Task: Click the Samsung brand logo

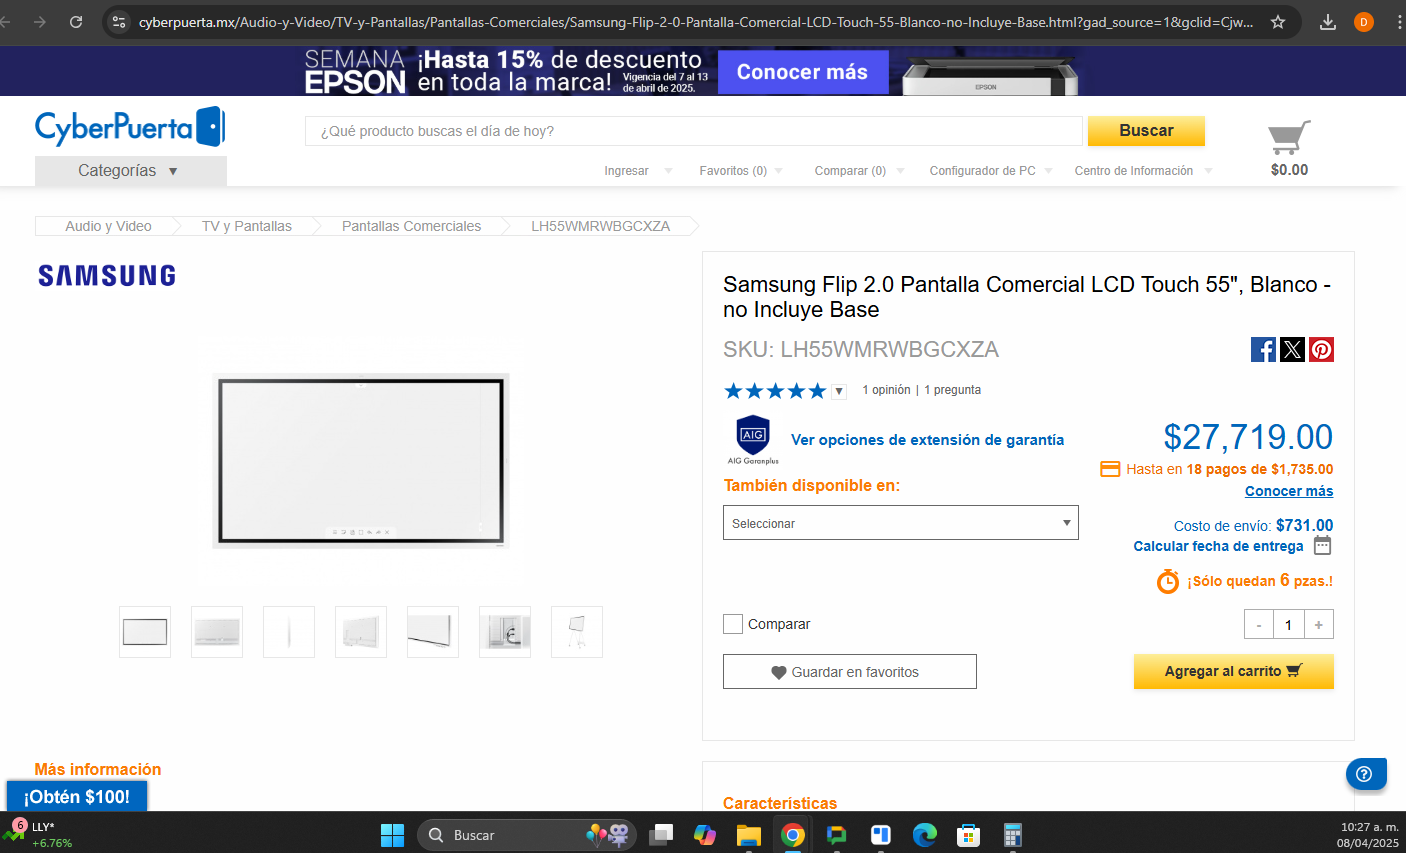Action: point(107,276)
